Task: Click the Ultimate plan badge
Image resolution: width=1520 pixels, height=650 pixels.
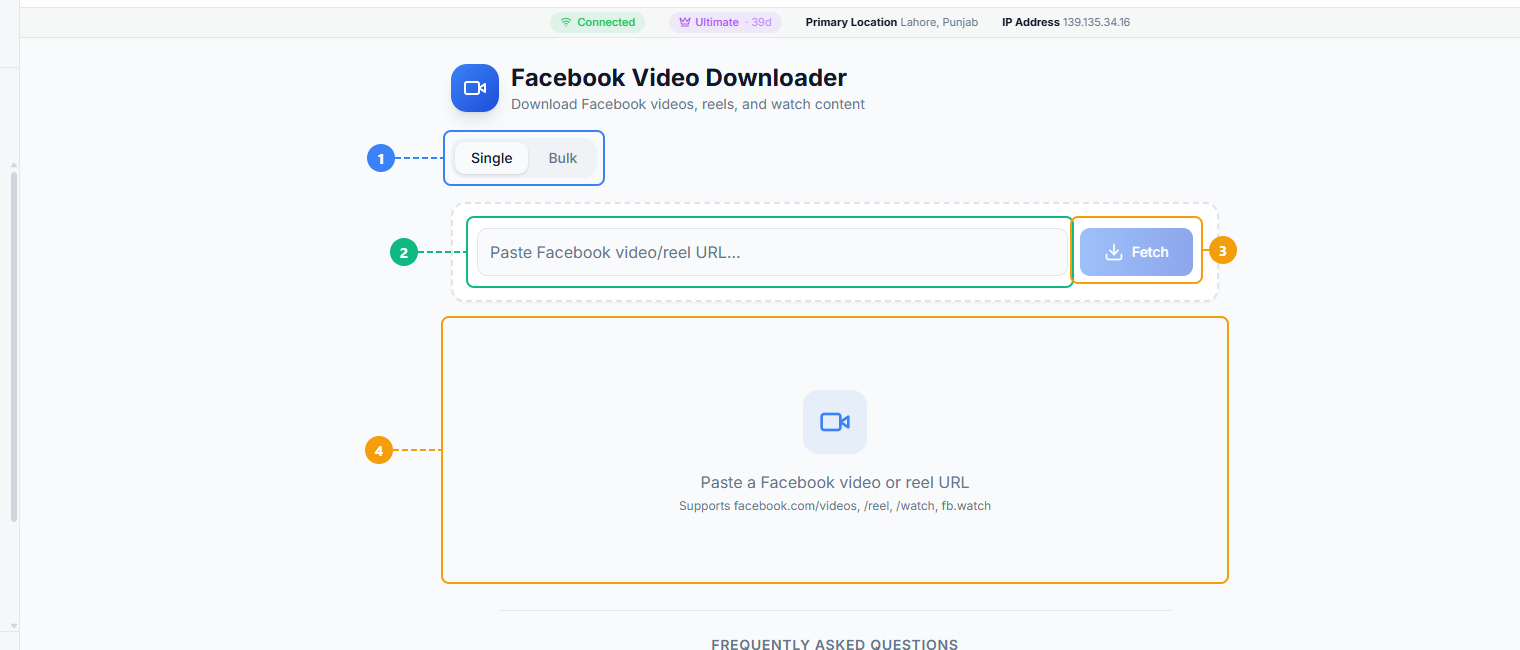Action: tap(725, 22)
